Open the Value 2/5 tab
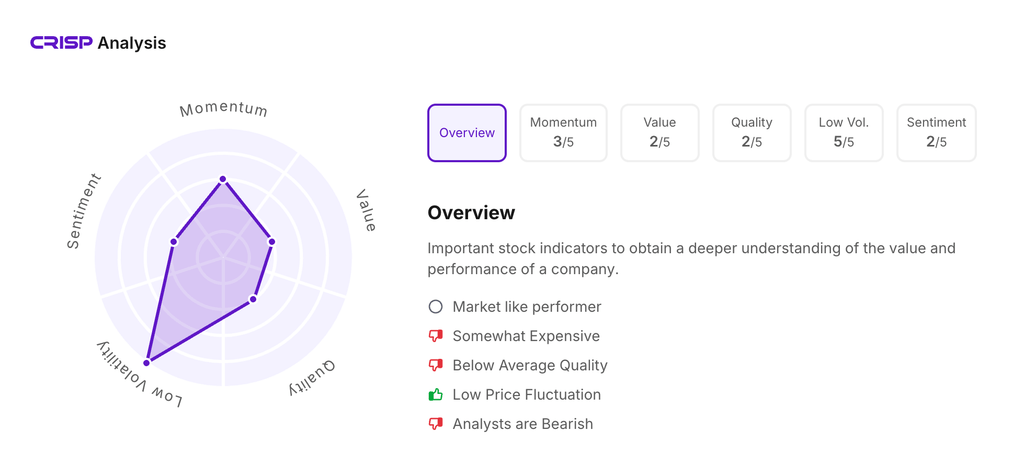Image resolution: width=1024 pixels, height=474 pixels. [x=660, y=133]
